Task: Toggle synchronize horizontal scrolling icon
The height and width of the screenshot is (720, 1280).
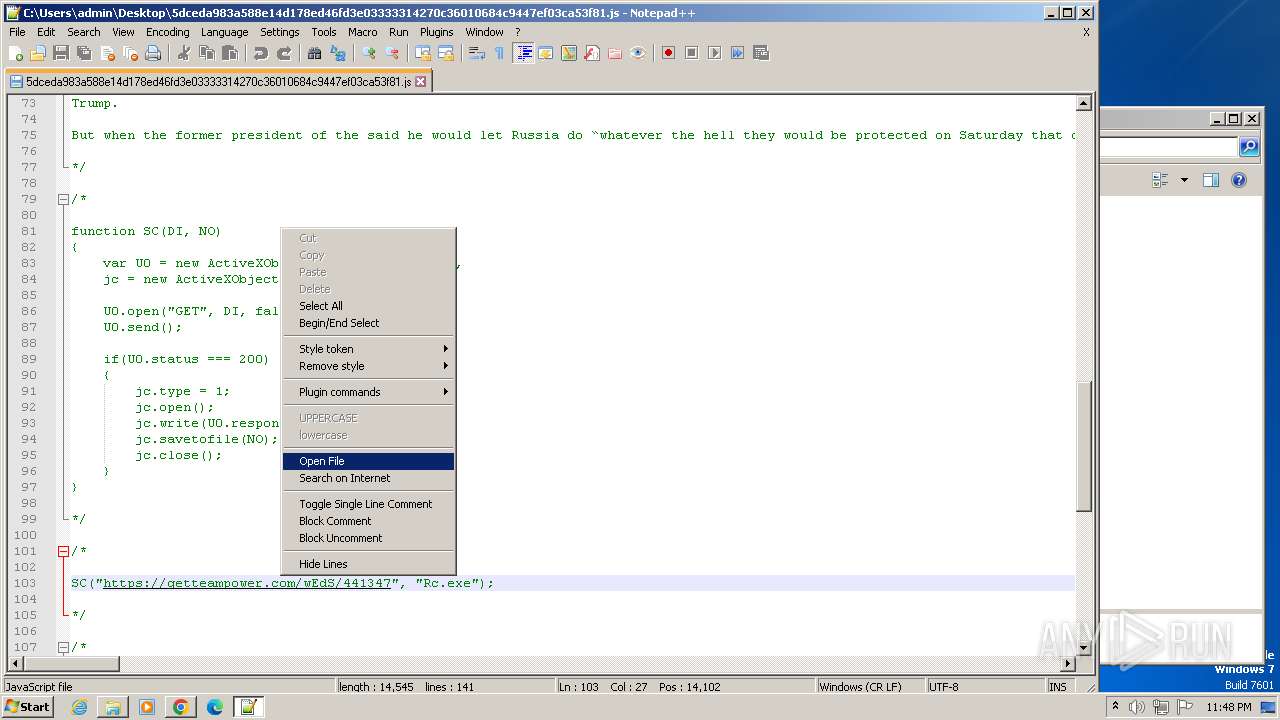Action: click(x=446, y=53)
